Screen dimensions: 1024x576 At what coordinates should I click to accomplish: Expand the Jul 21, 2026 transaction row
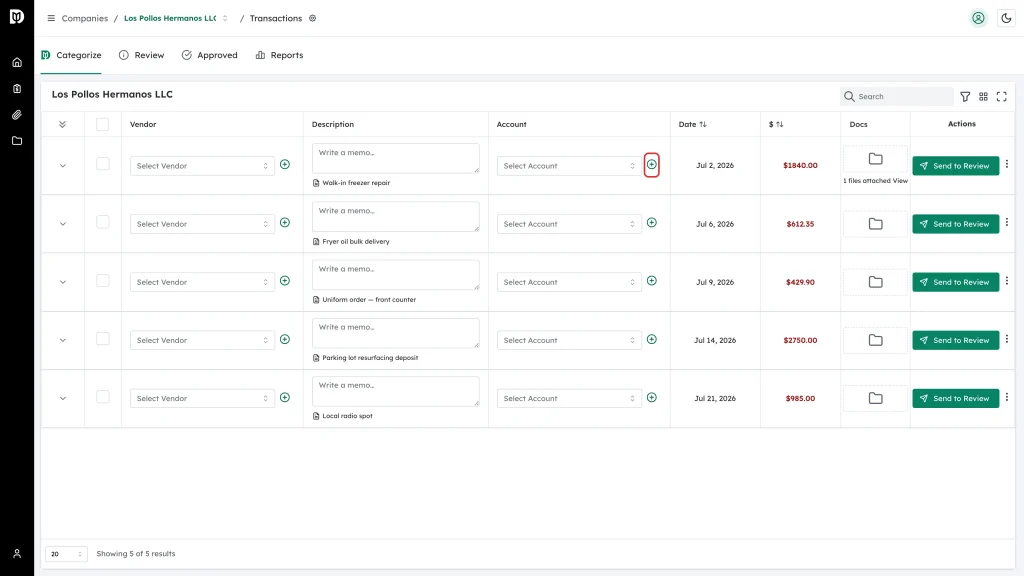[x=63, y=398]
